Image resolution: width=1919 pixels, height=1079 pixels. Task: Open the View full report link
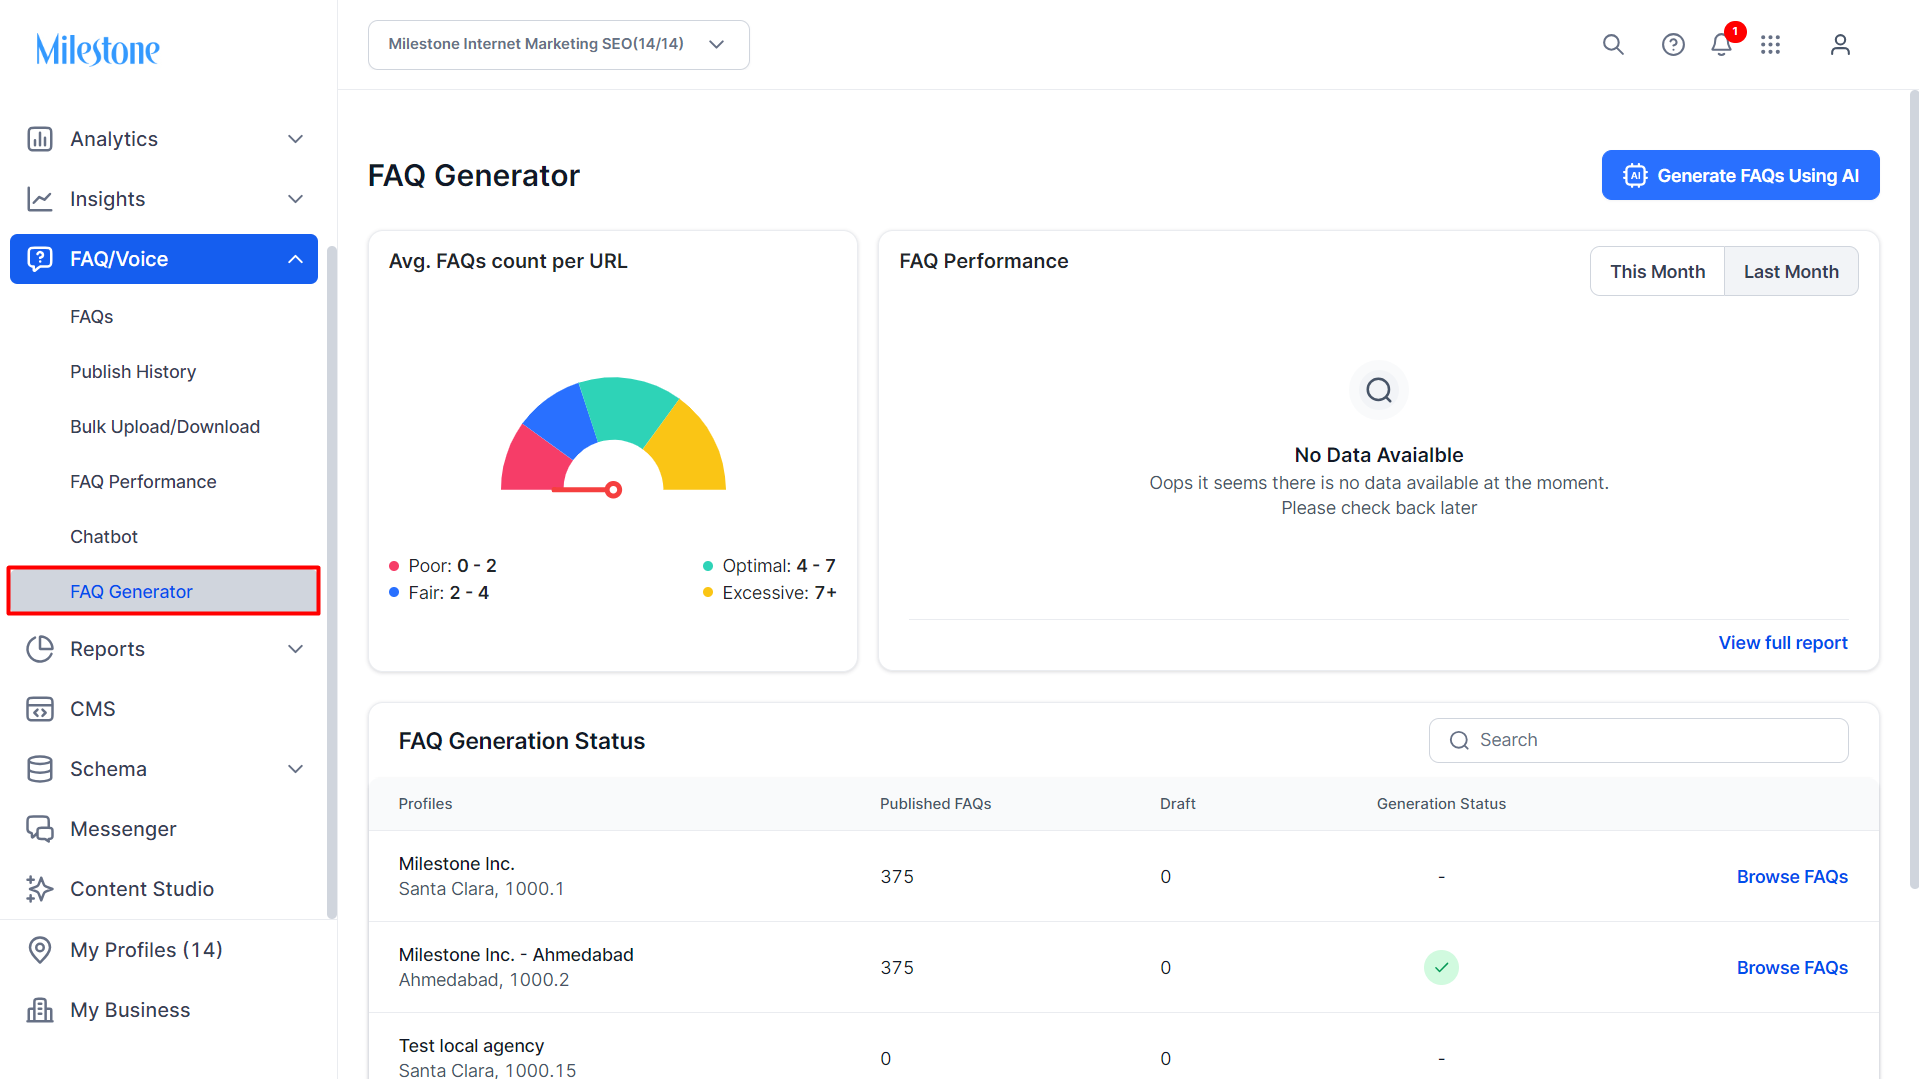1783,643
